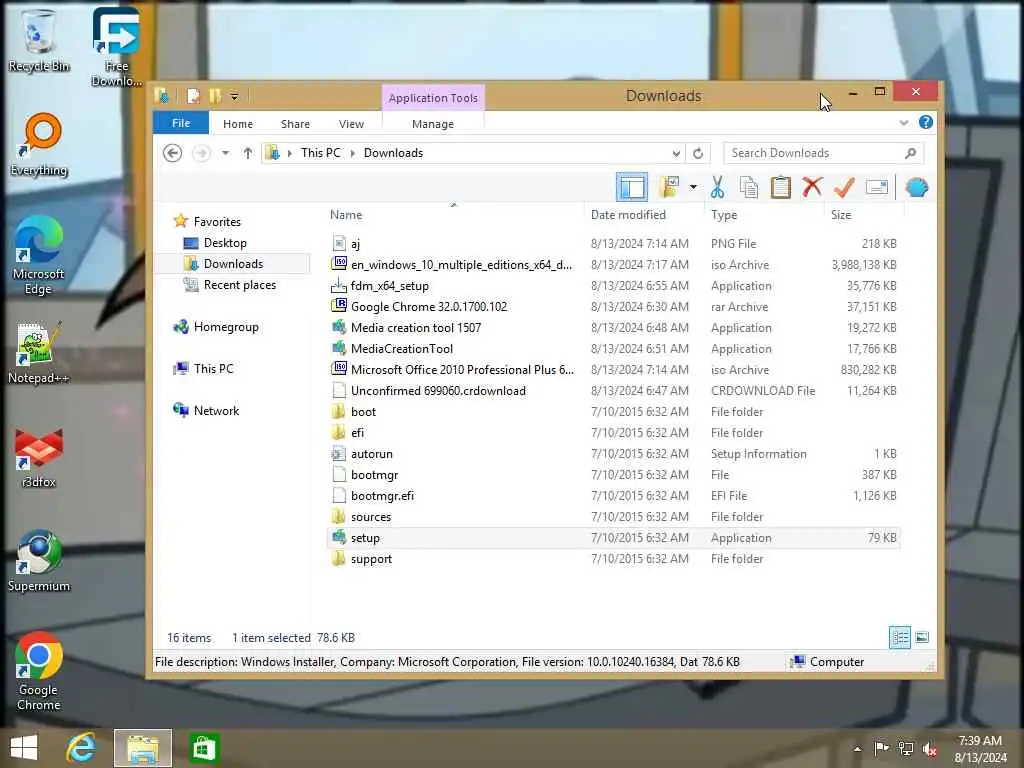This screenshot has width=1024, height=768.
Task: Open the File menu
Action: (181, 123)
